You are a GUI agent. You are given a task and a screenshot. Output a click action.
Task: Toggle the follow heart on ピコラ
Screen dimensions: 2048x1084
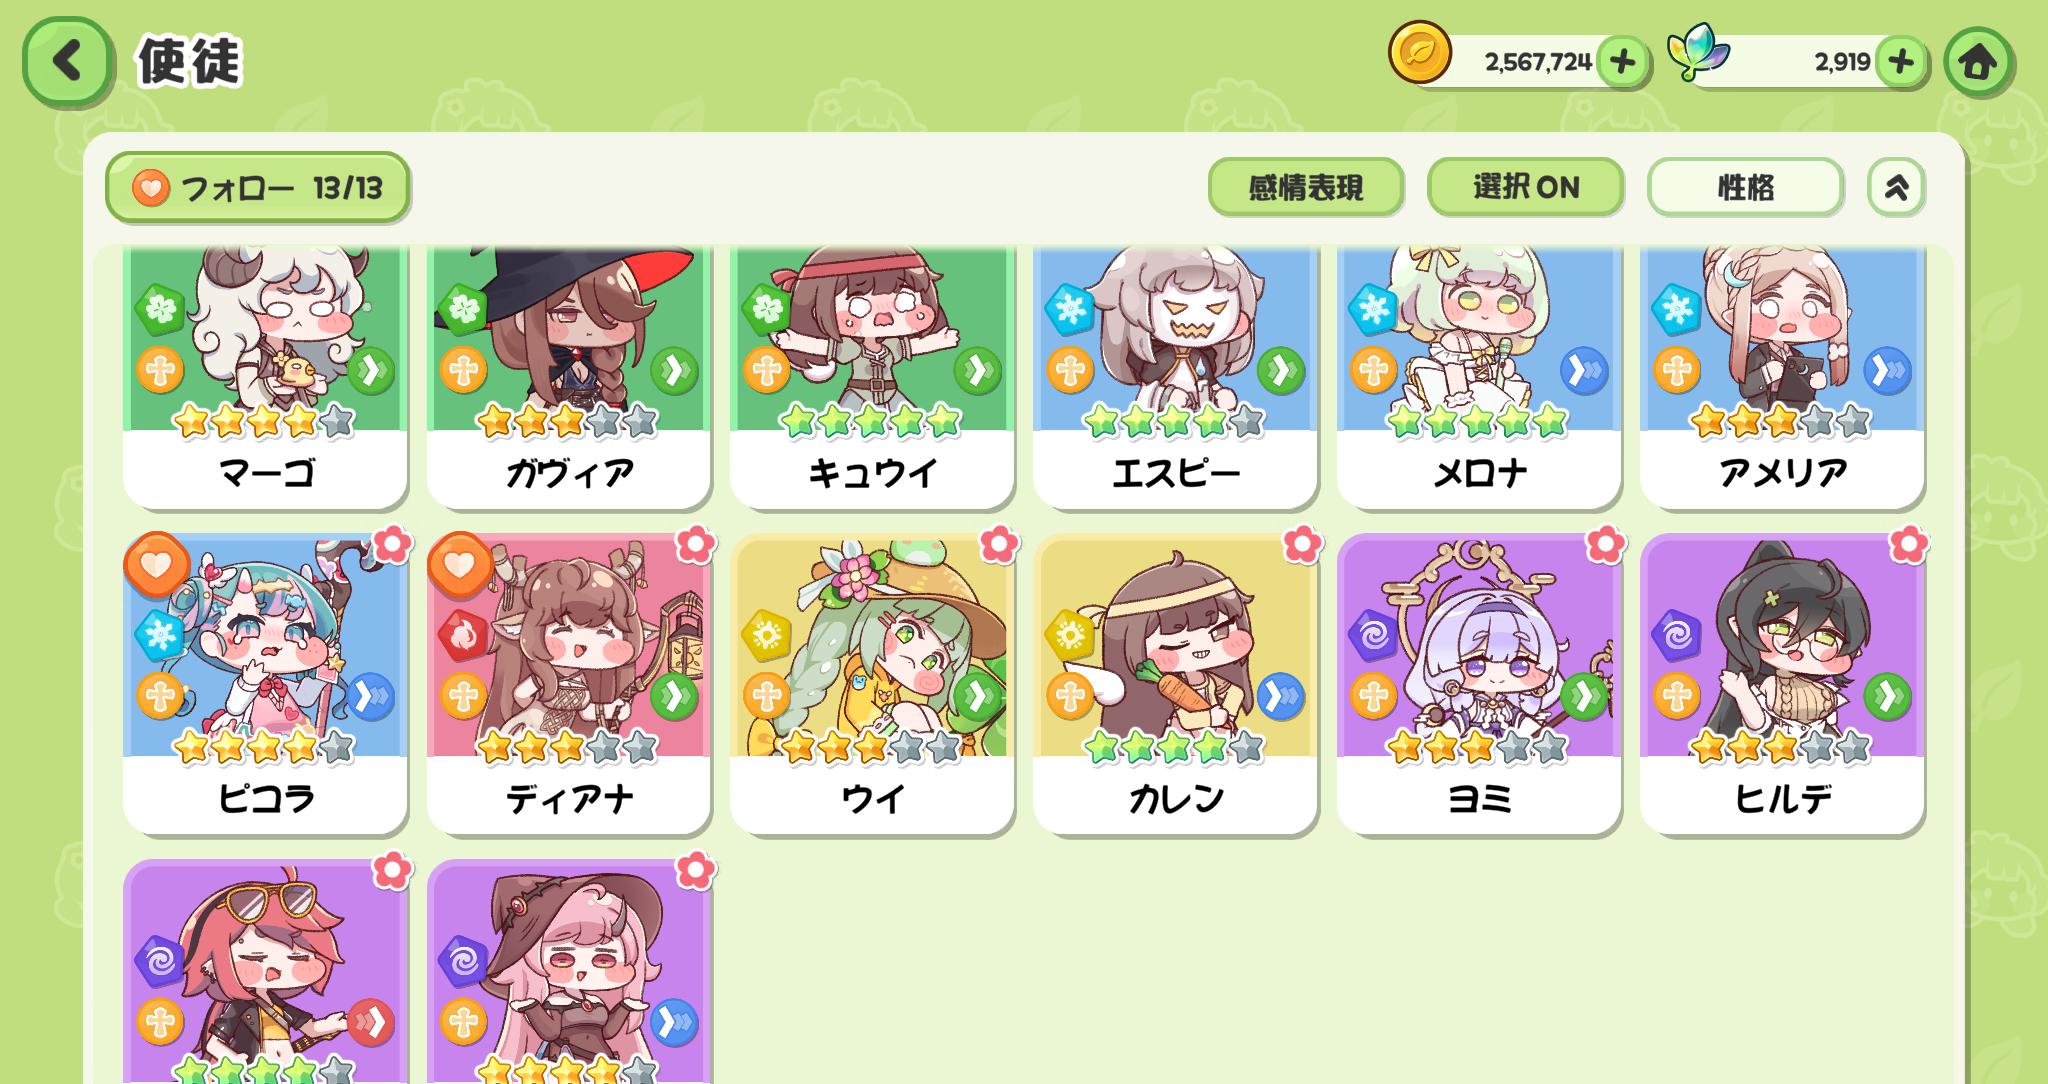pos(157,565)
